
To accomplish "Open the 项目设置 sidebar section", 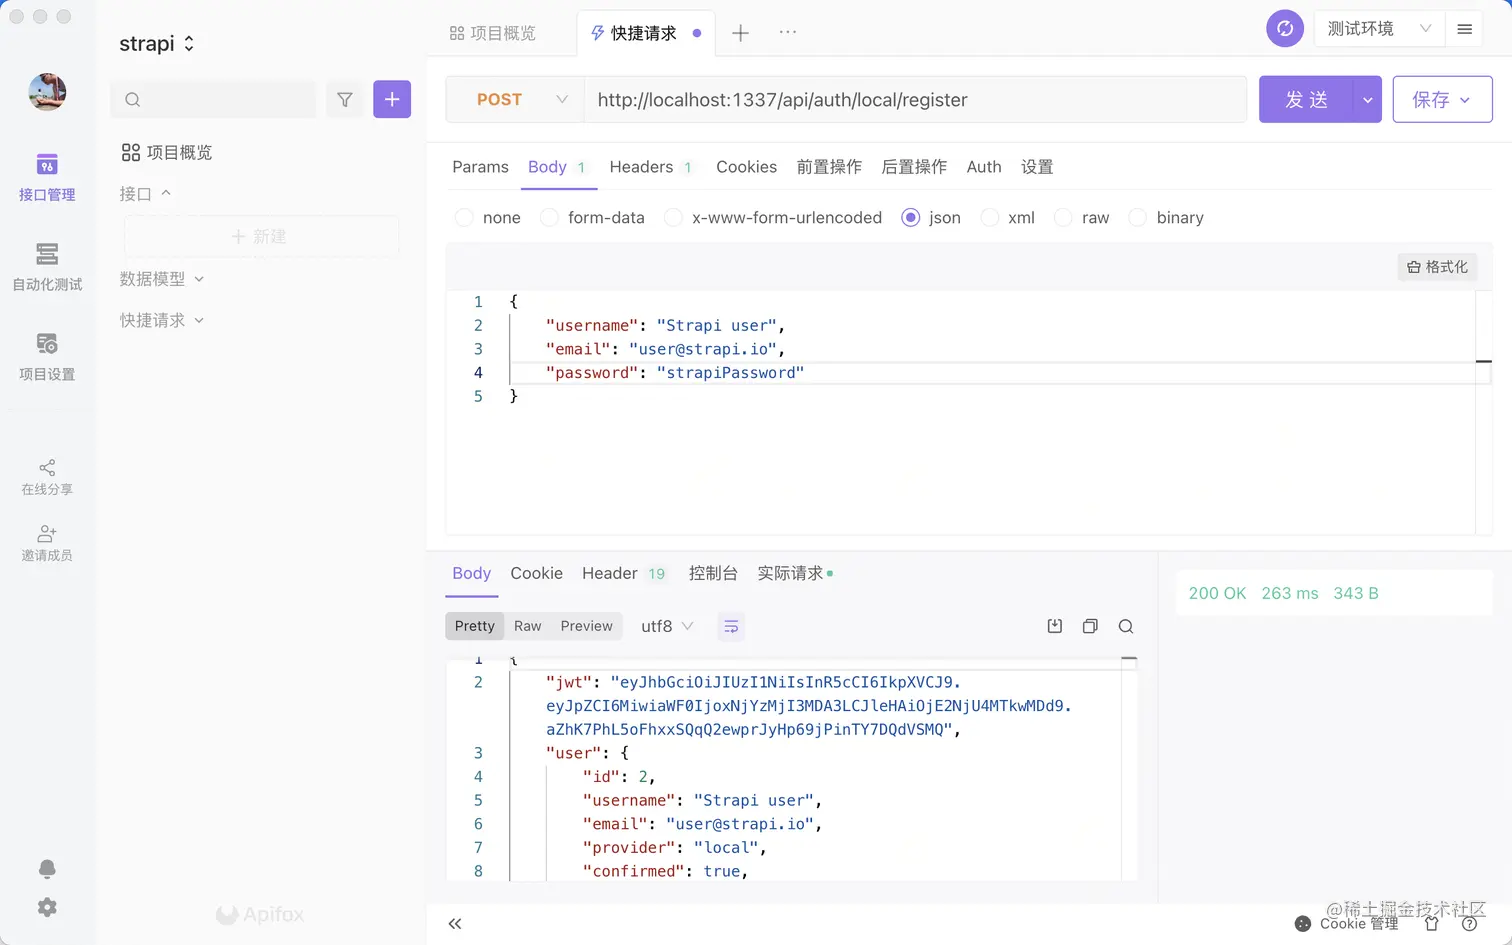I will [47, 357].
